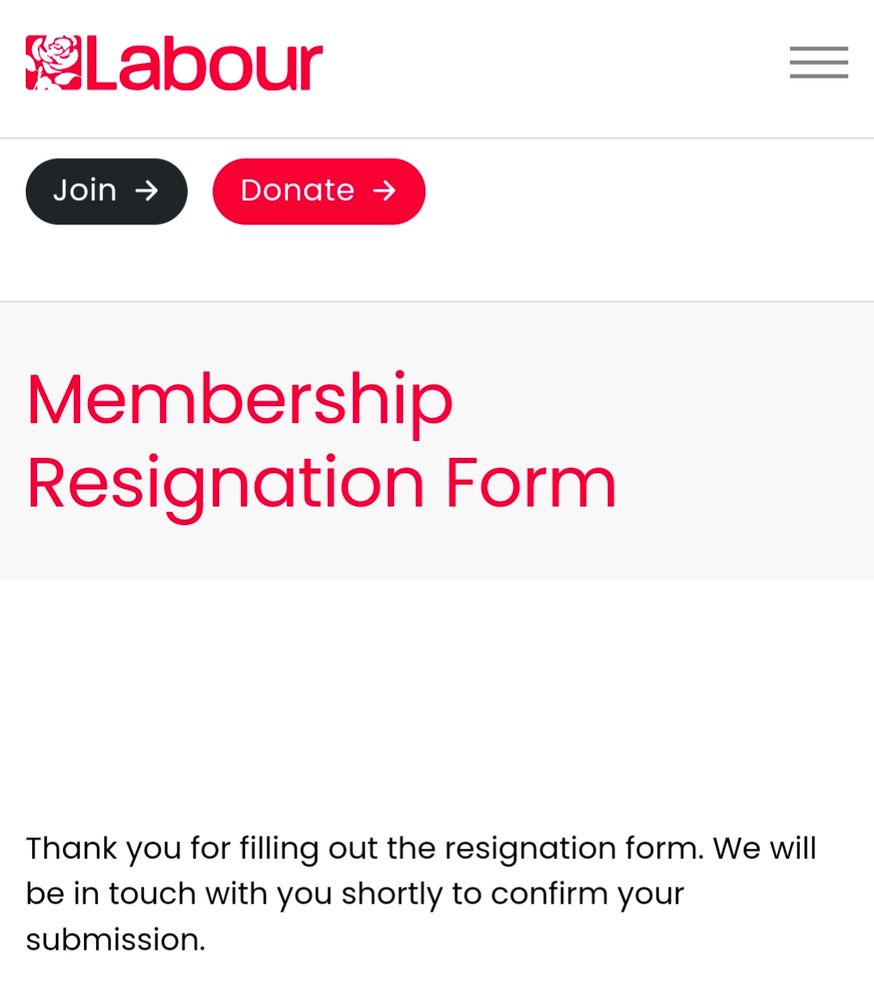
Task: Go home via the Labour wordmark
Action: pos(204,63)
